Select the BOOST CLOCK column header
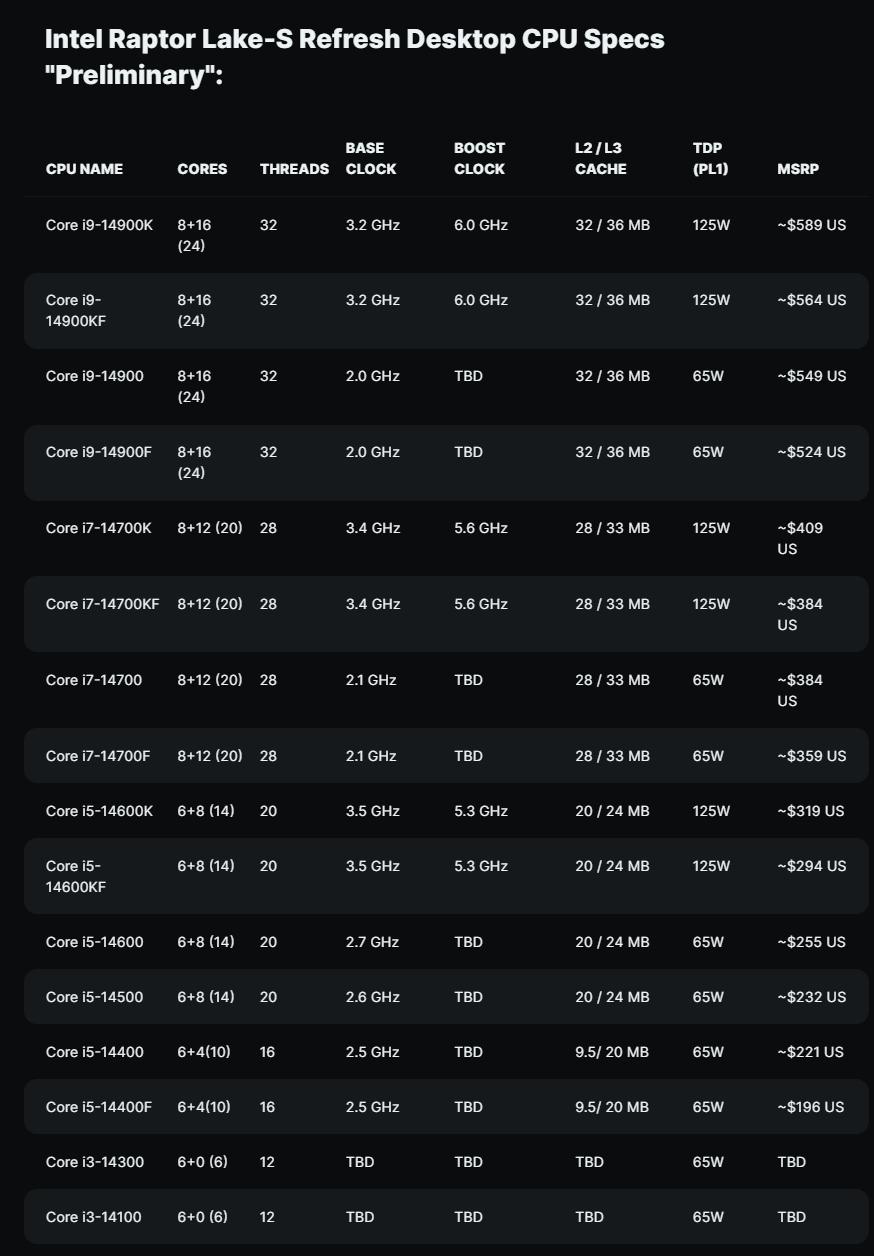The image size is (874, 1256). [x=479, y=158]
